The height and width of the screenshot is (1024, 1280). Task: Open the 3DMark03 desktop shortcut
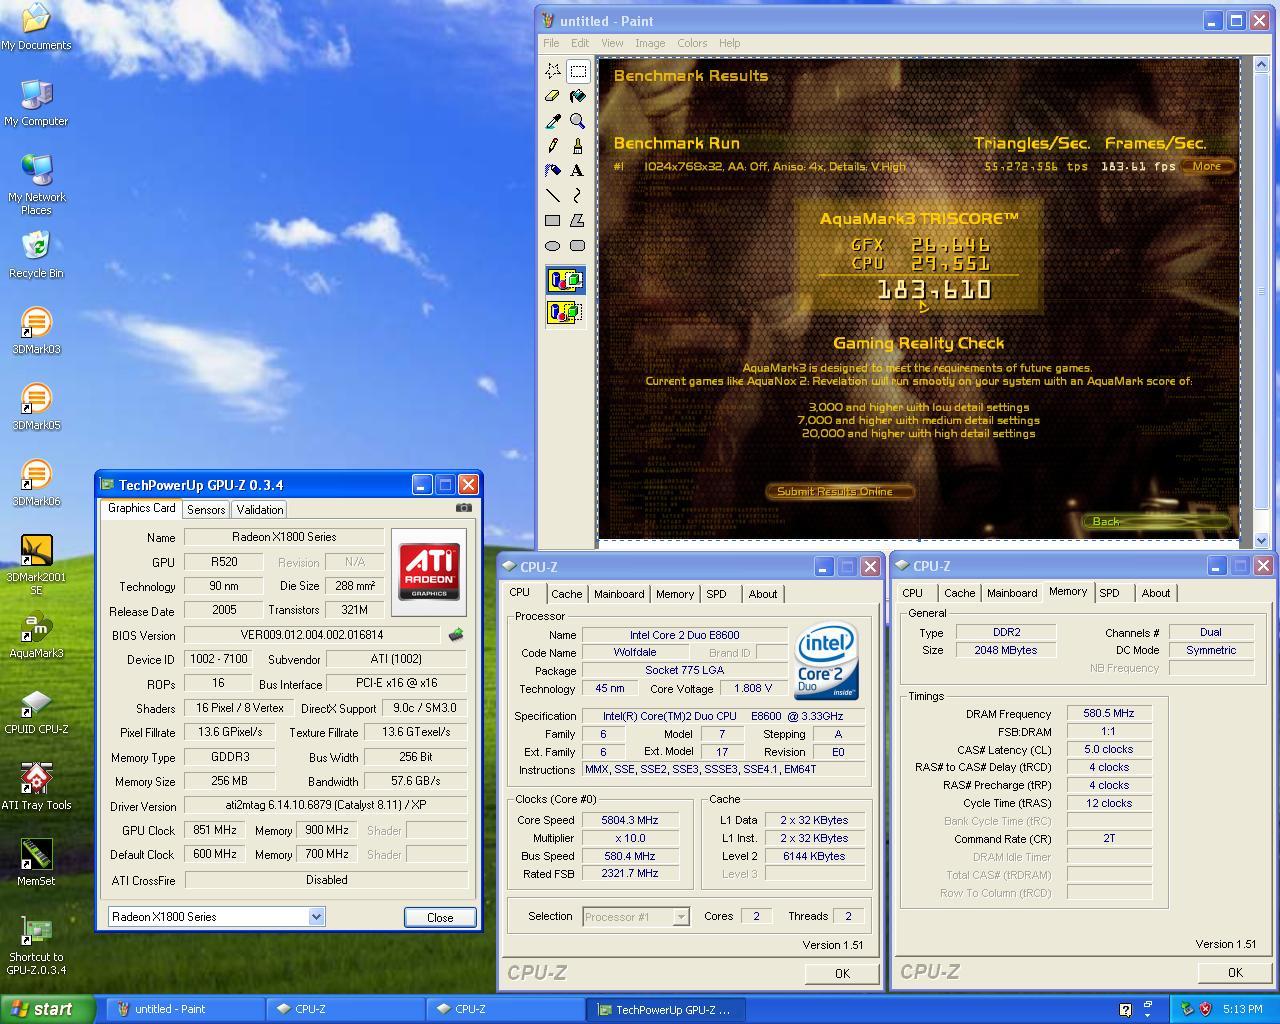tap(36, 331)
